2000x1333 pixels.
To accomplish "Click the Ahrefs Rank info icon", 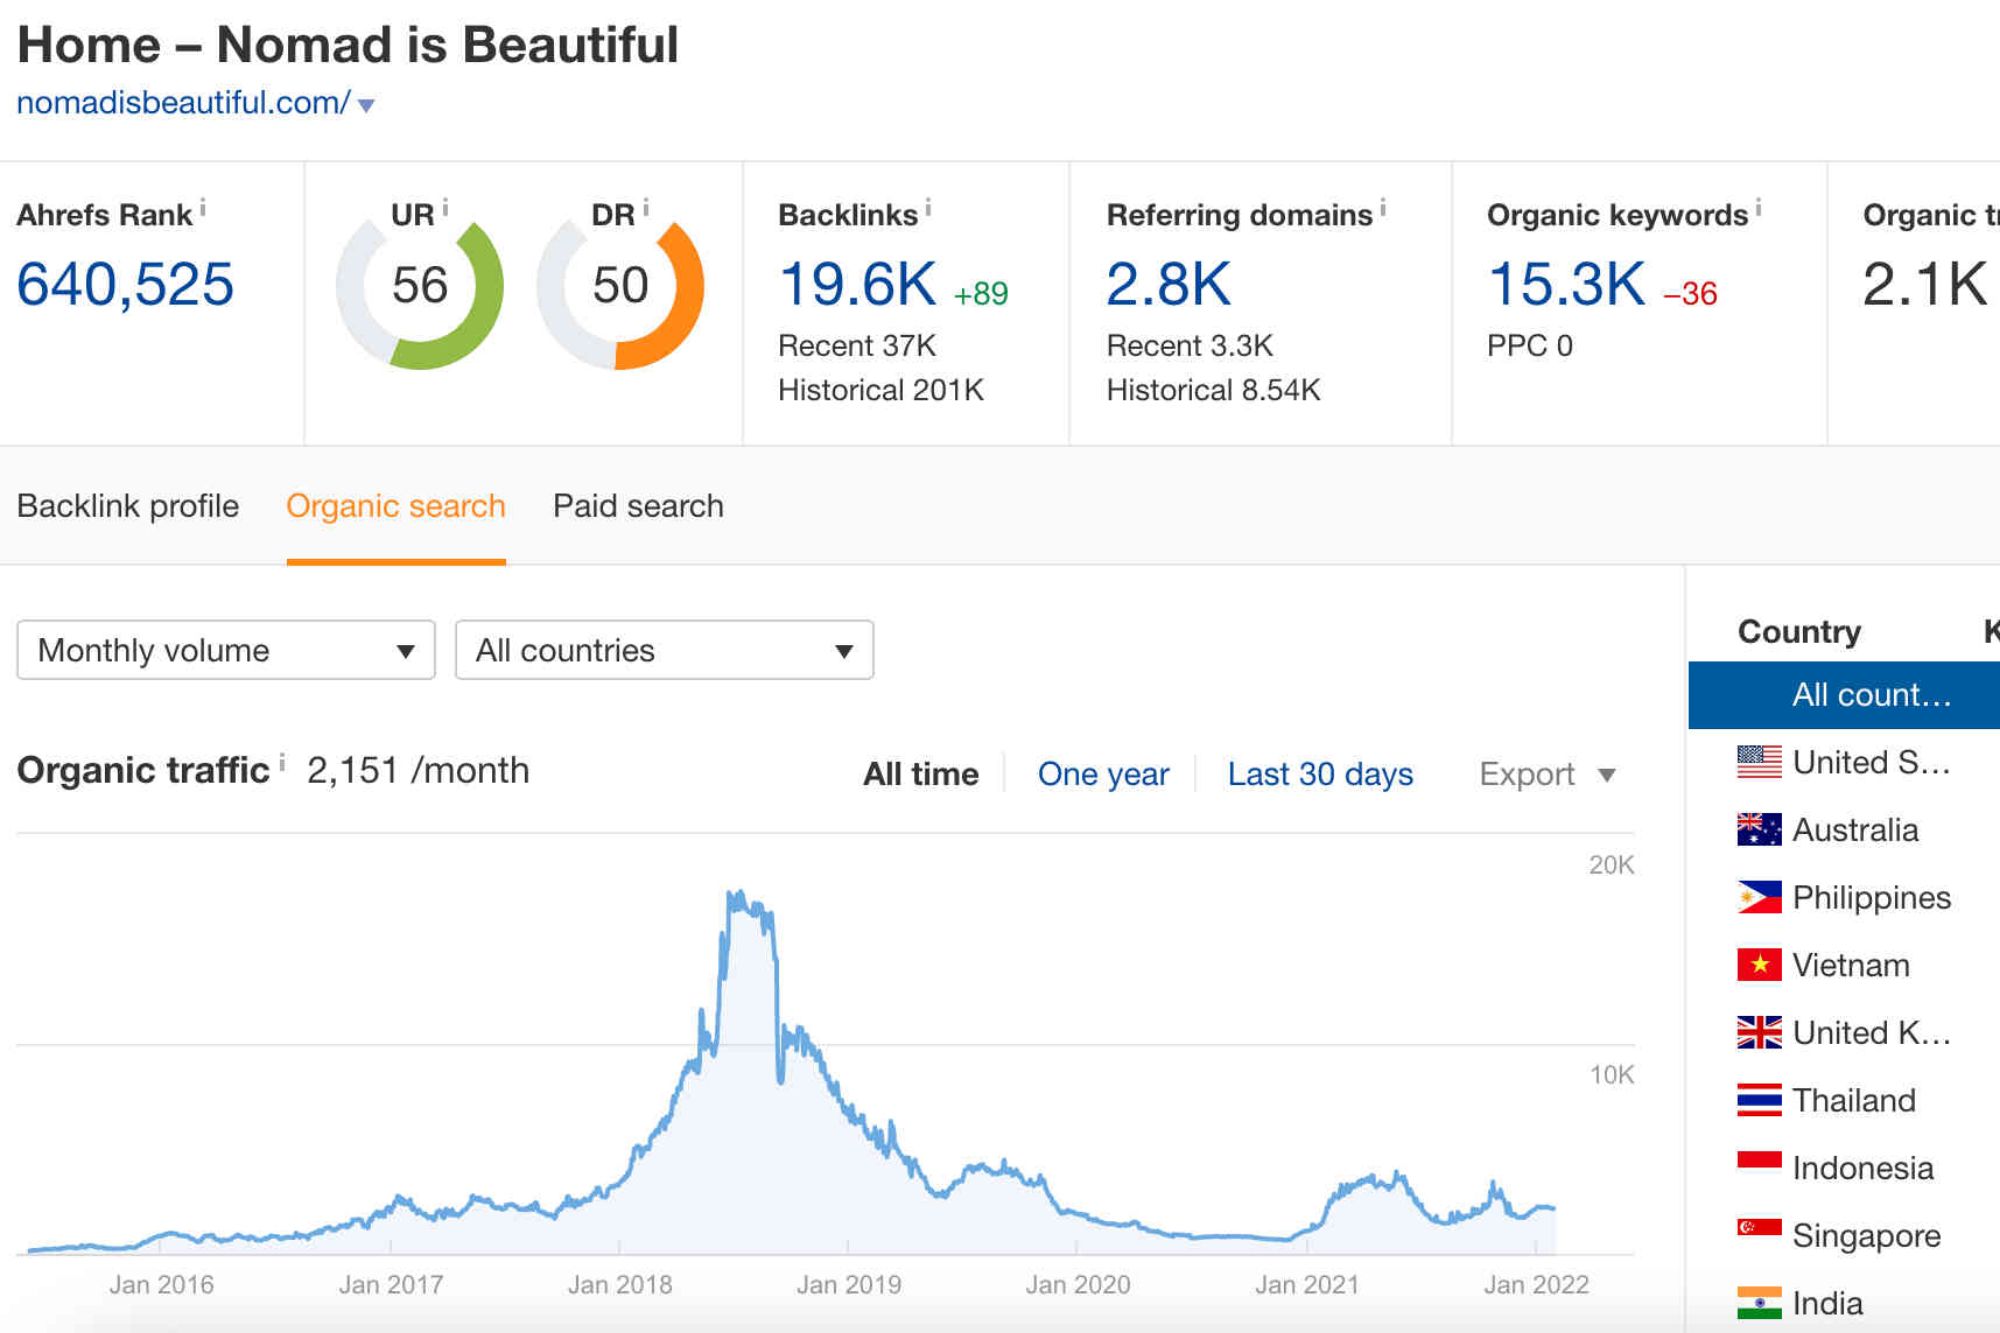I will pos(203,208).
